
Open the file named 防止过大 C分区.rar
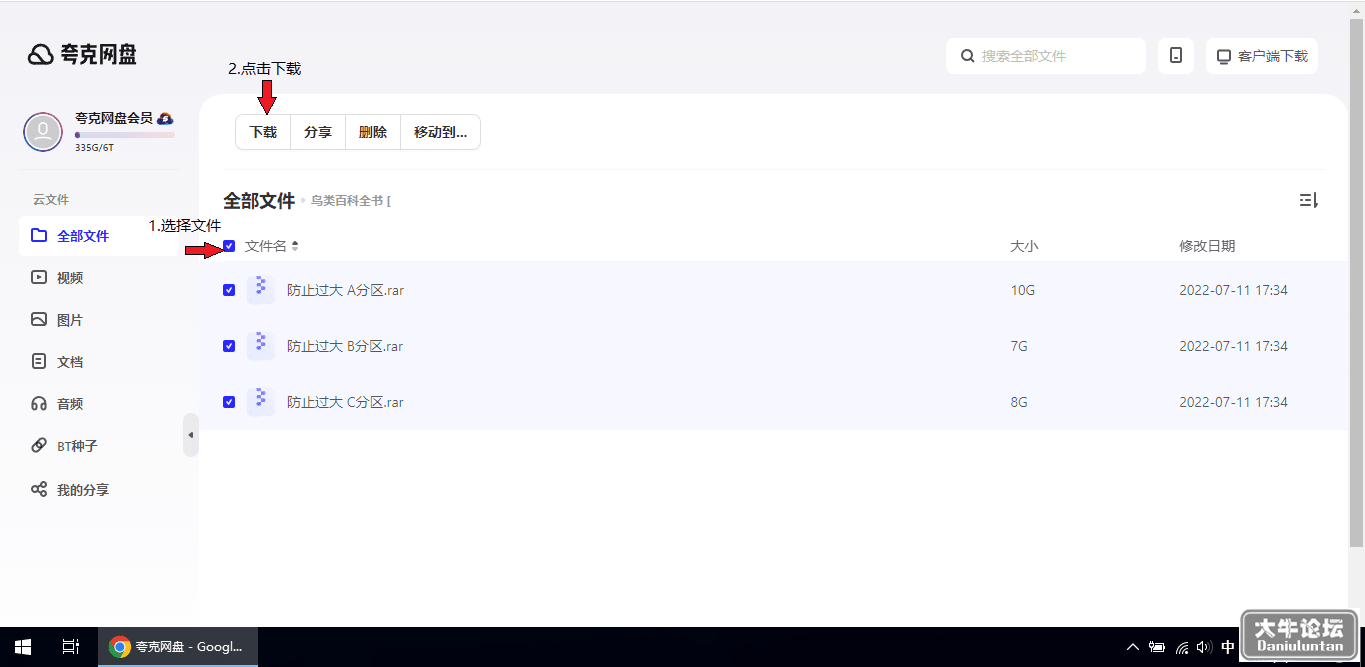click(345, 402)
